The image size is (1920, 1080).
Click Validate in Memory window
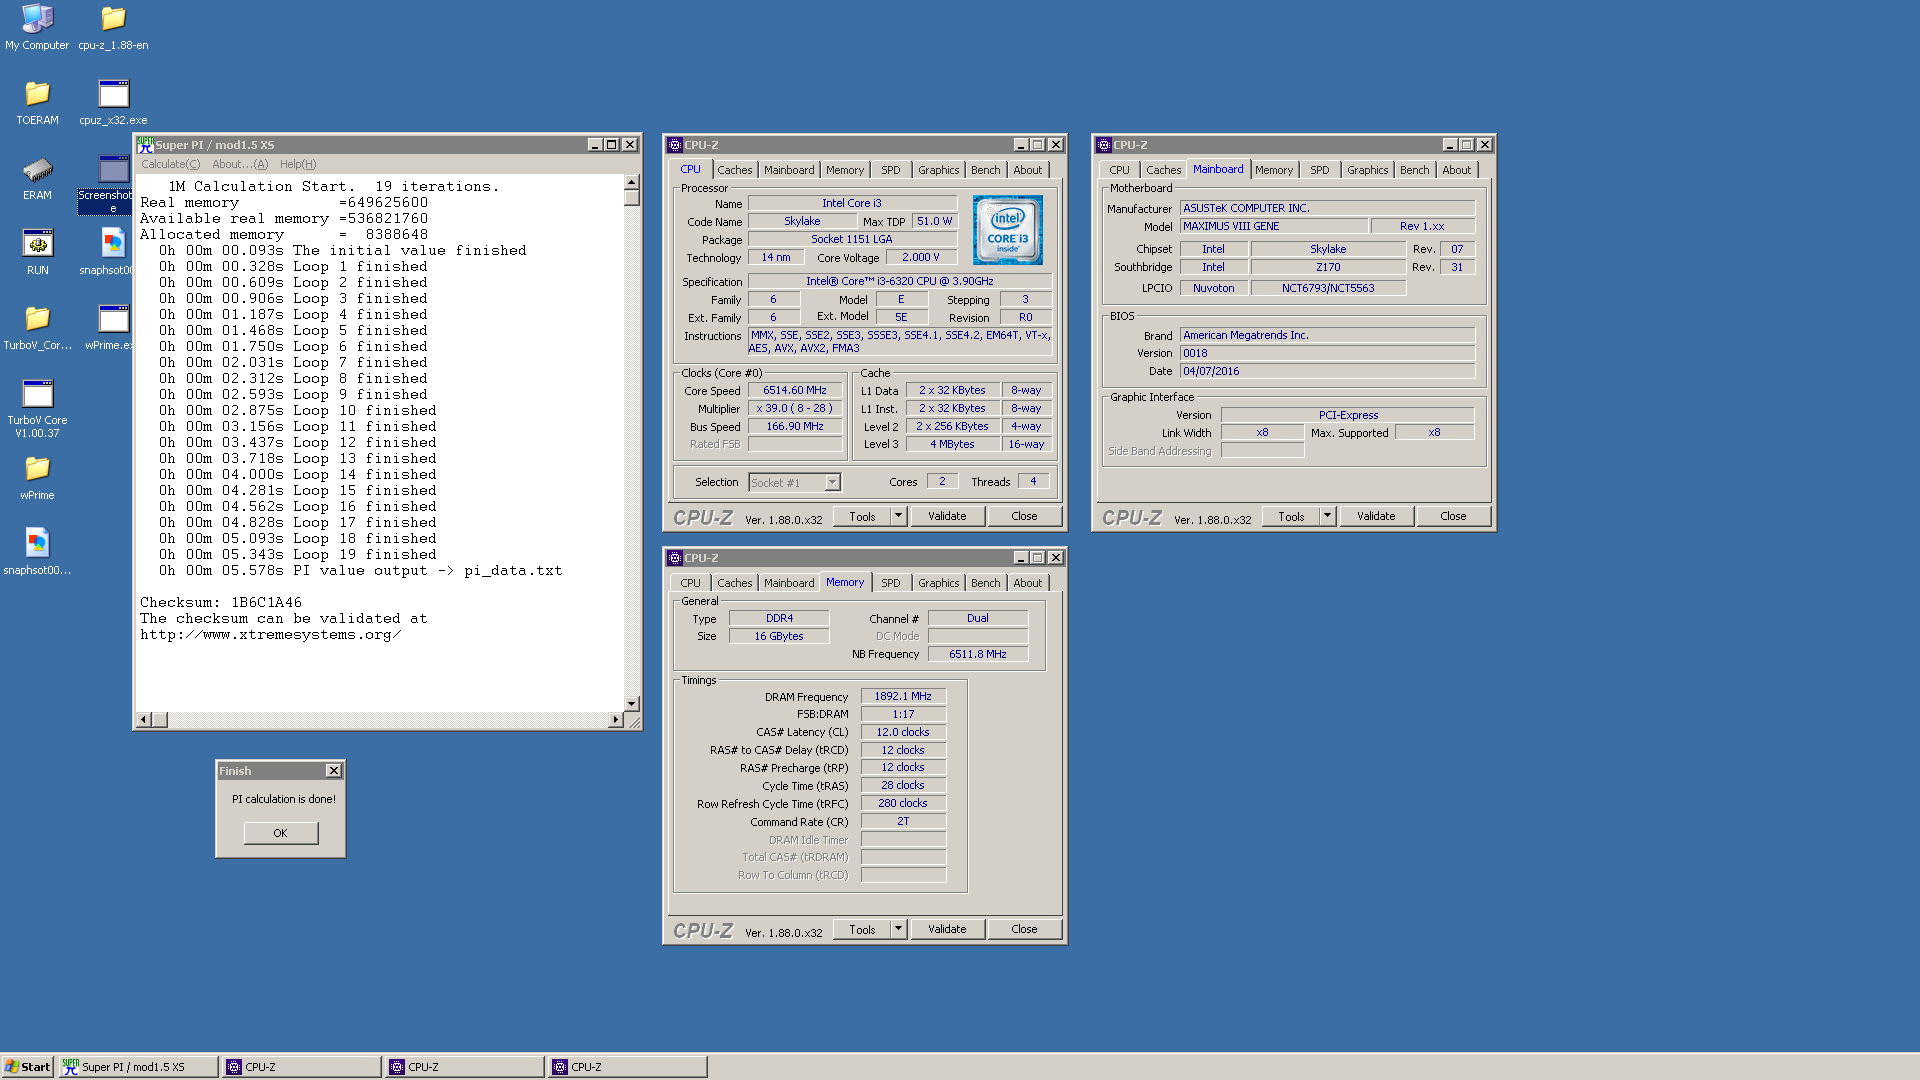point(947,929)
